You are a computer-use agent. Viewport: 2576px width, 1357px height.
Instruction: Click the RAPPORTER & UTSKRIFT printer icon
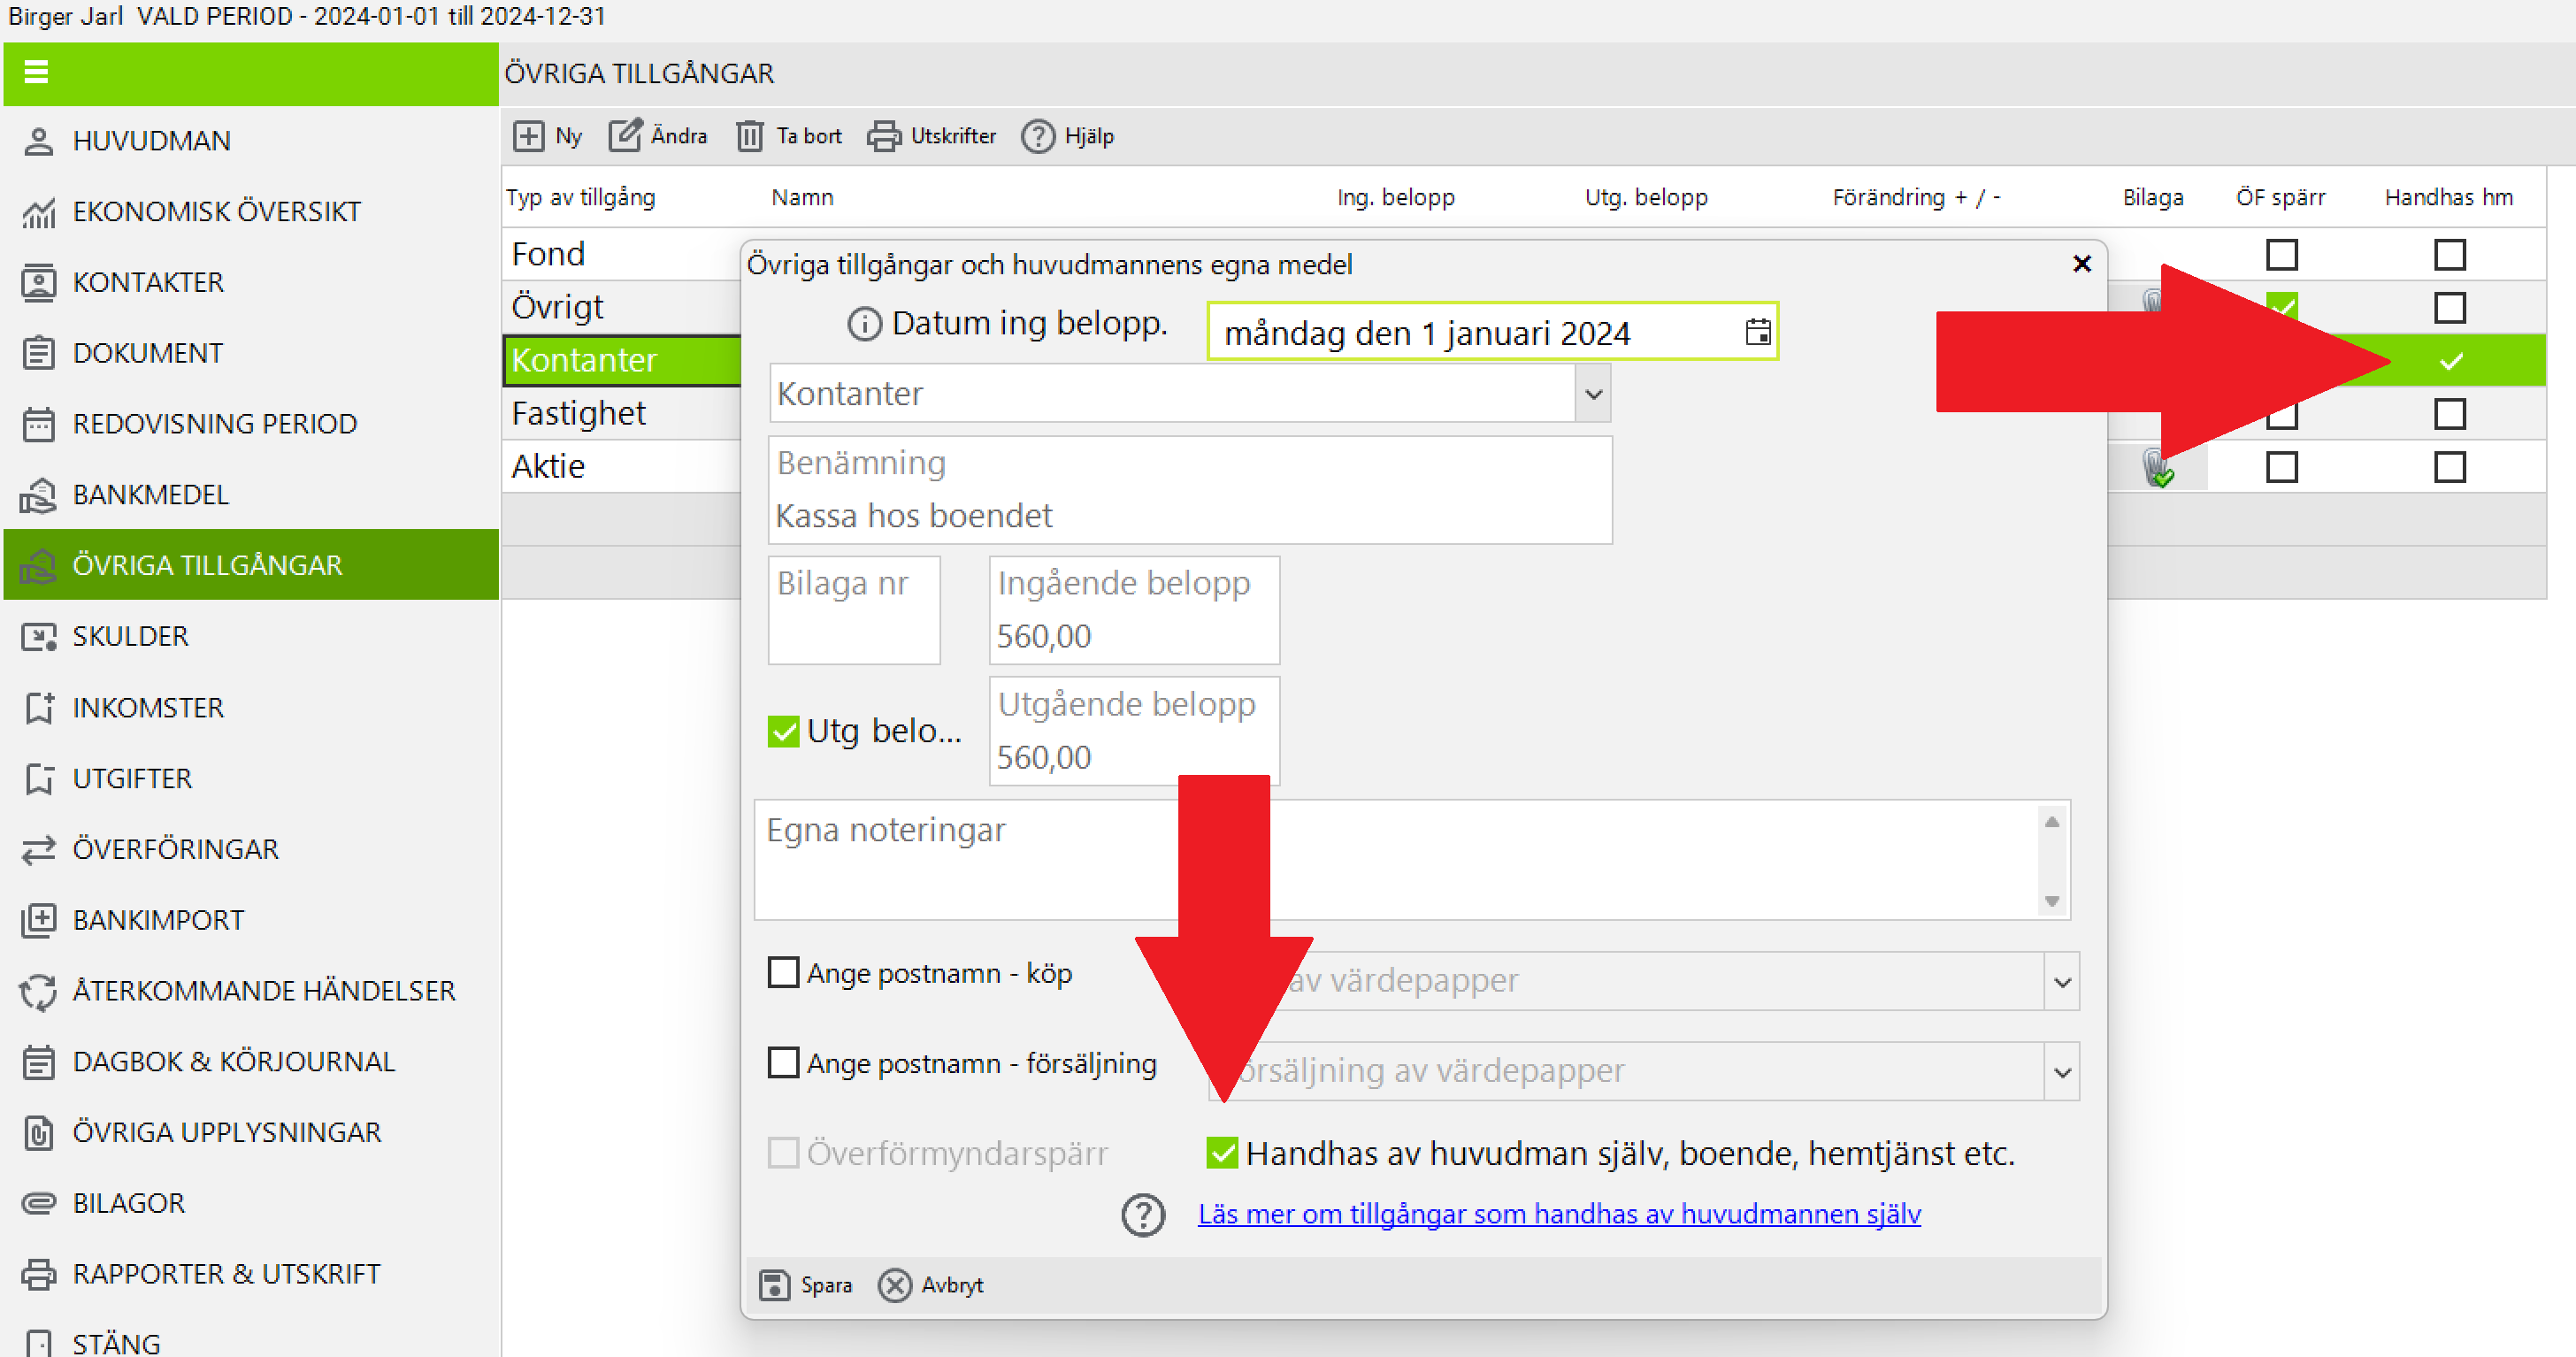(x=38, y=1274)
